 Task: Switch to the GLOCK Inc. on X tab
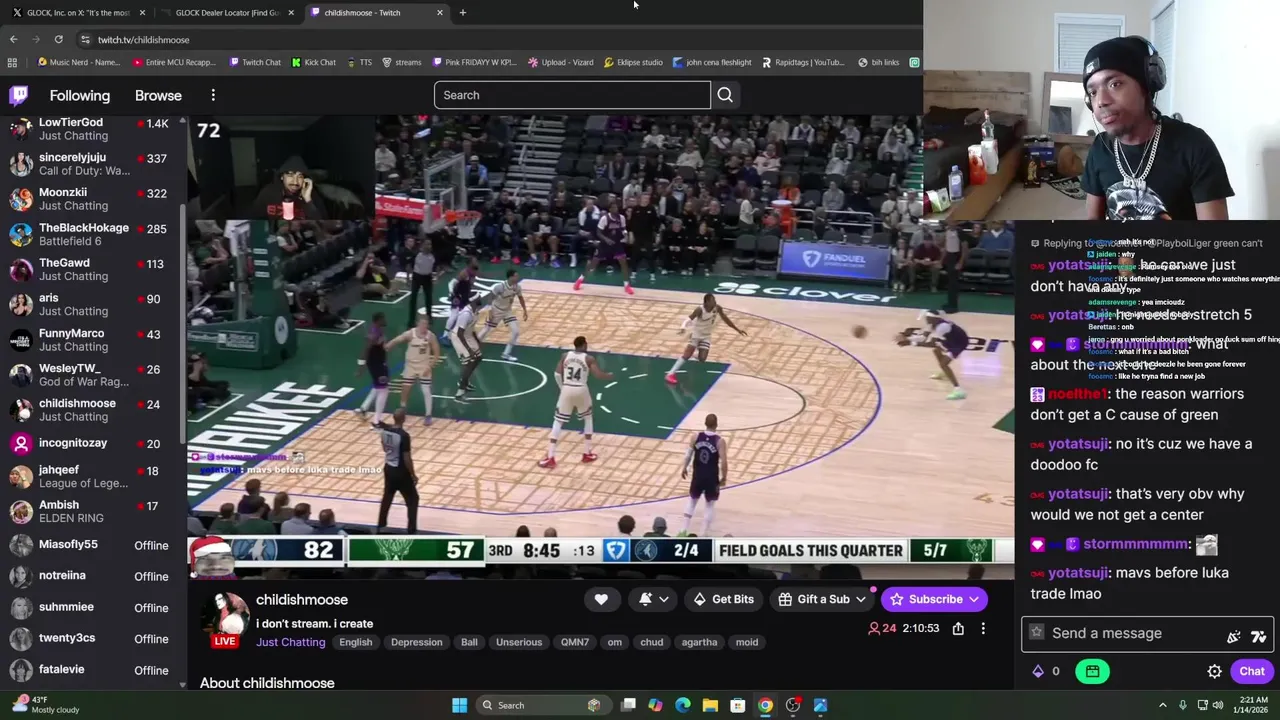[x=78, y=13]
